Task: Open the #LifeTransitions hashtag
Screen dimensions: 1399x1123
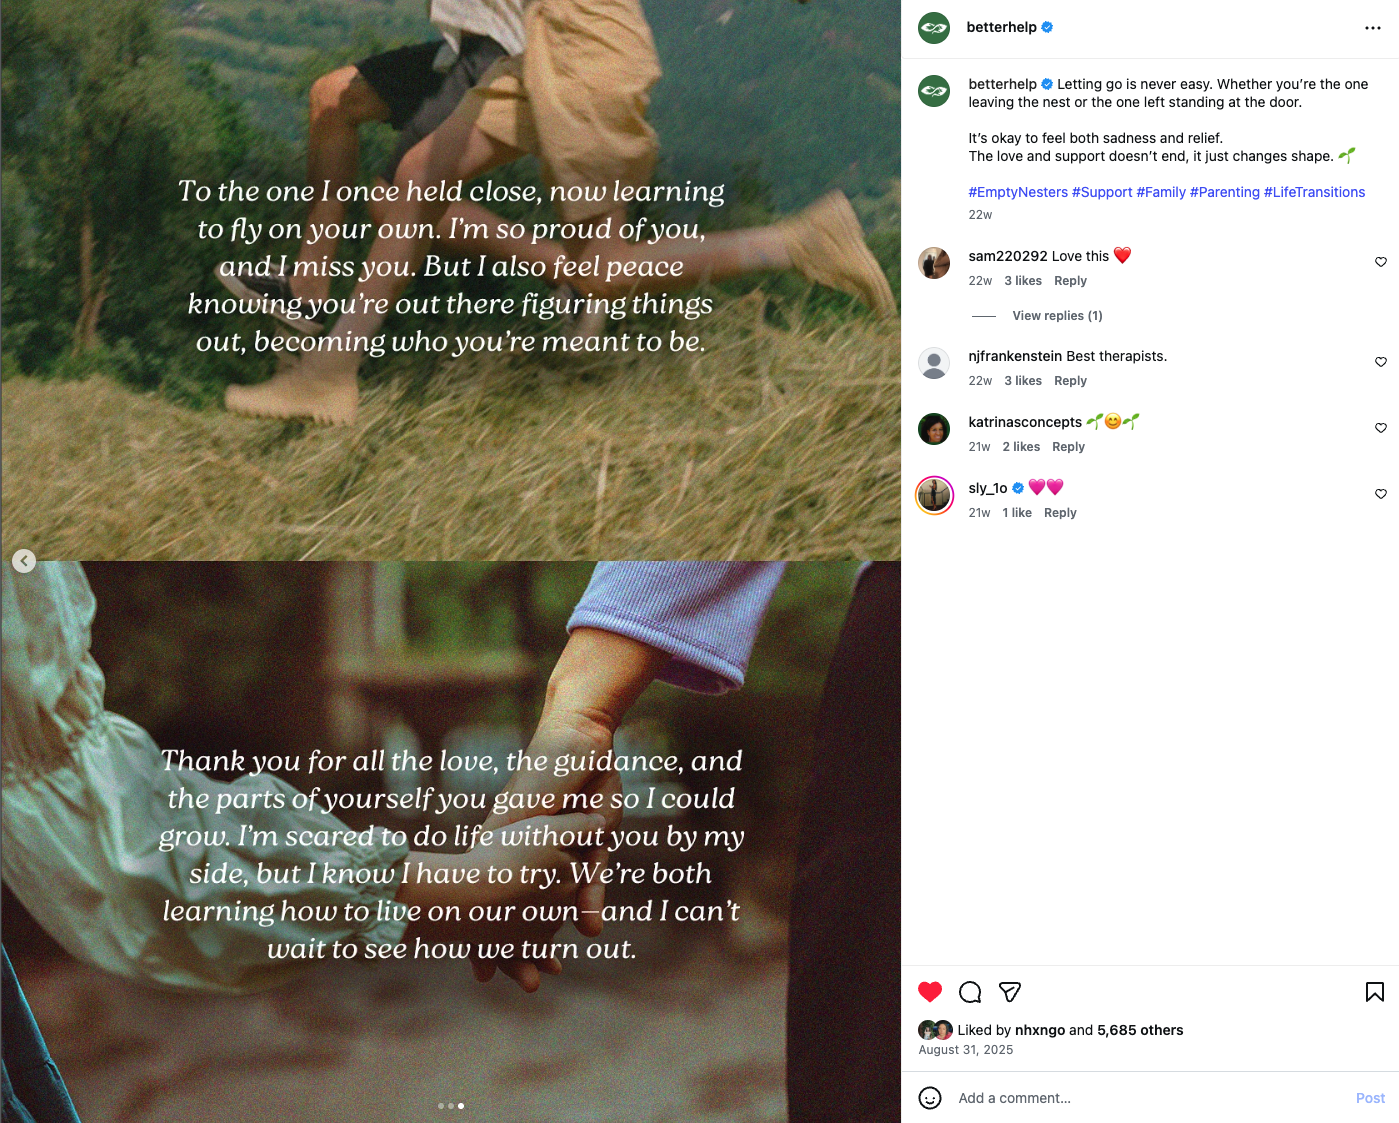Action: pos(1314,192)
